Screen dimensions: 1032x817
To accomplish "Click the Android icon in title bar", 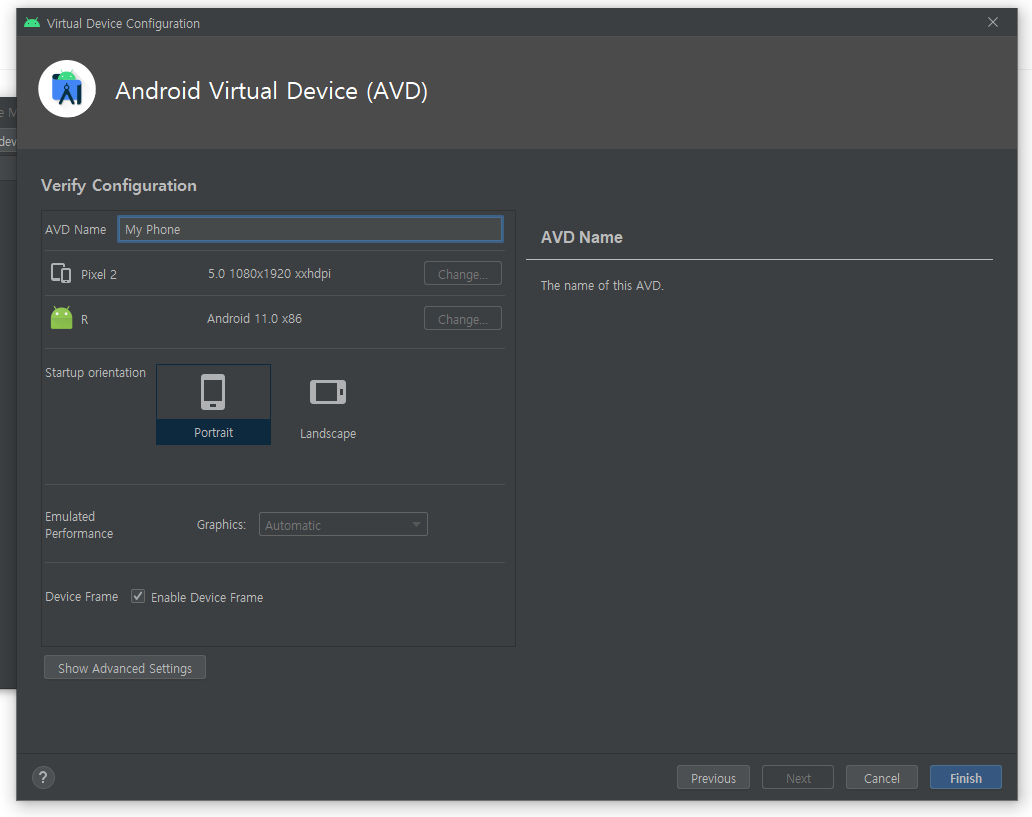I will point(32,23).
